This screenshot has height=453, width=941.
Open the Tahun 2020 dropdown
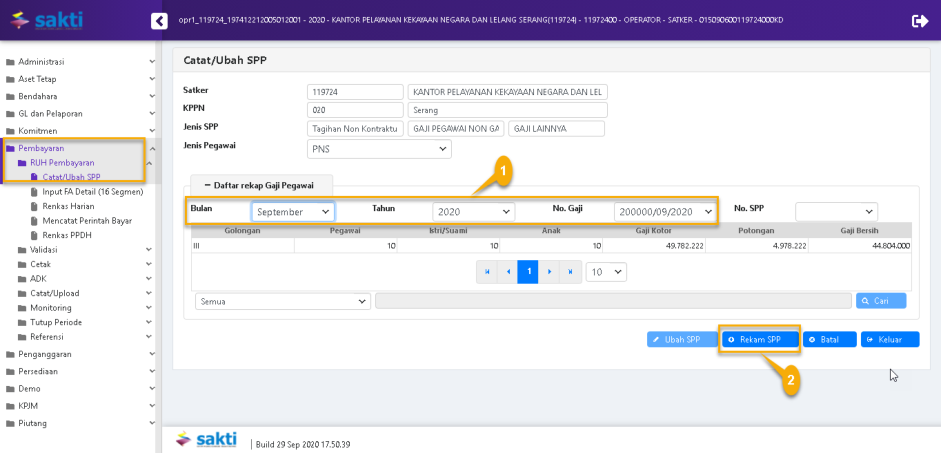473,212
